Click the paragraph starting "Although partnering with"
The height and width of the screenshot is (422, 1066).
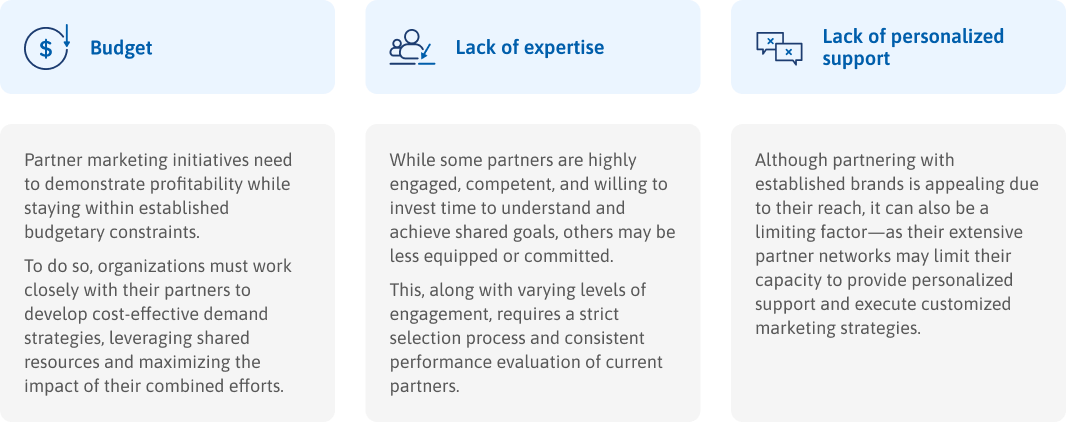click(x=896, y=244)
